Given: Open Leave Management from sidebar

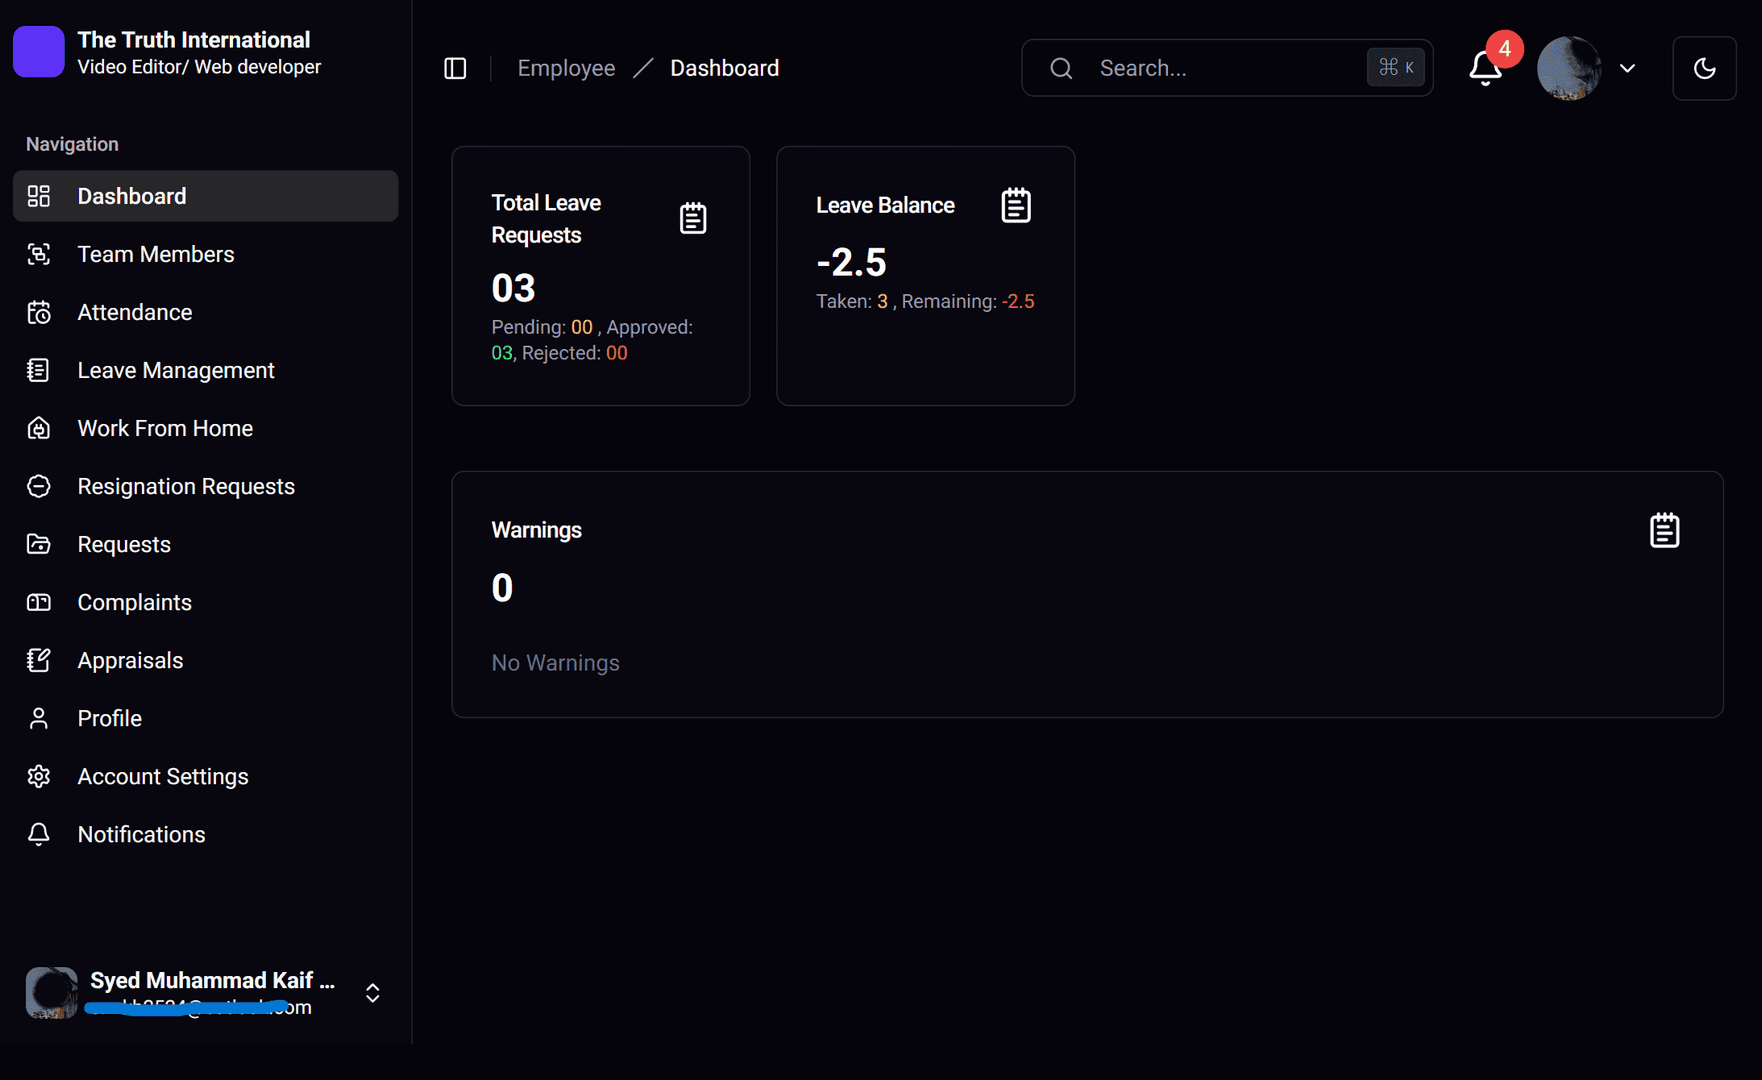Looking at the screenshot, I should (175, 369).
